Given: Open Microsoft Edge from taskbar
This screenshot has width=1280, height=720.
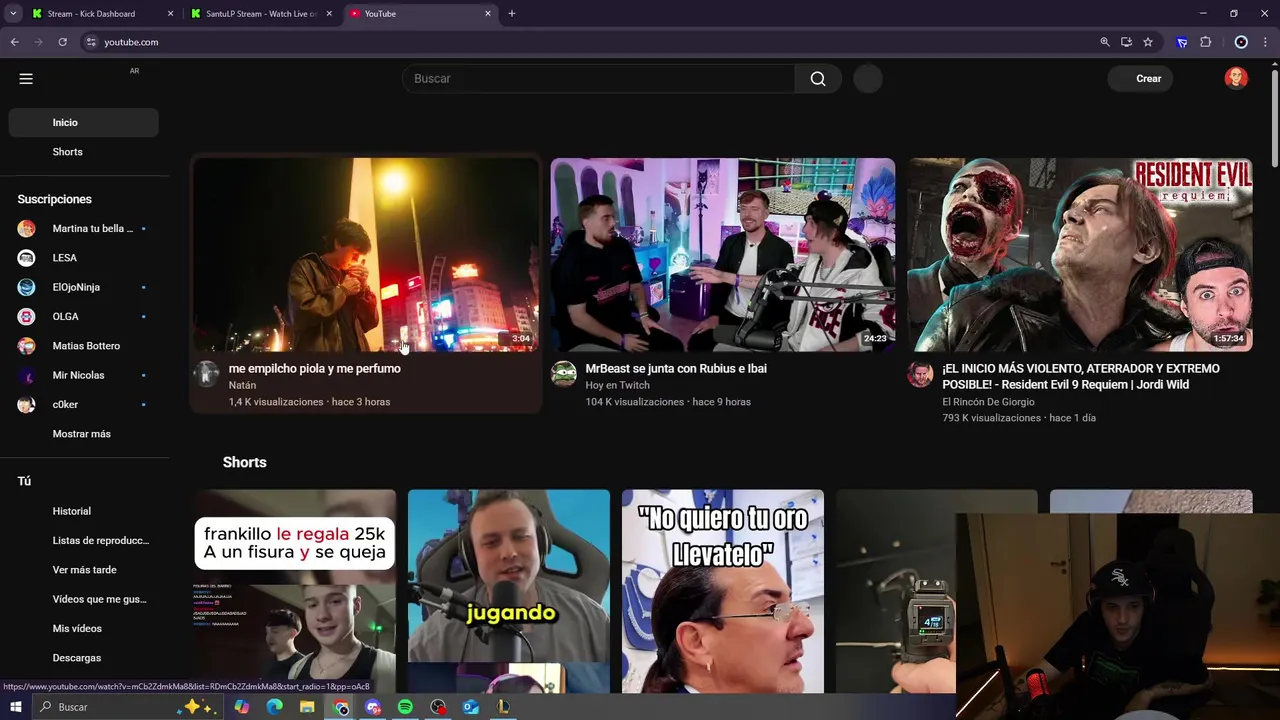Looking at the screenshot, I should [274, 707].
